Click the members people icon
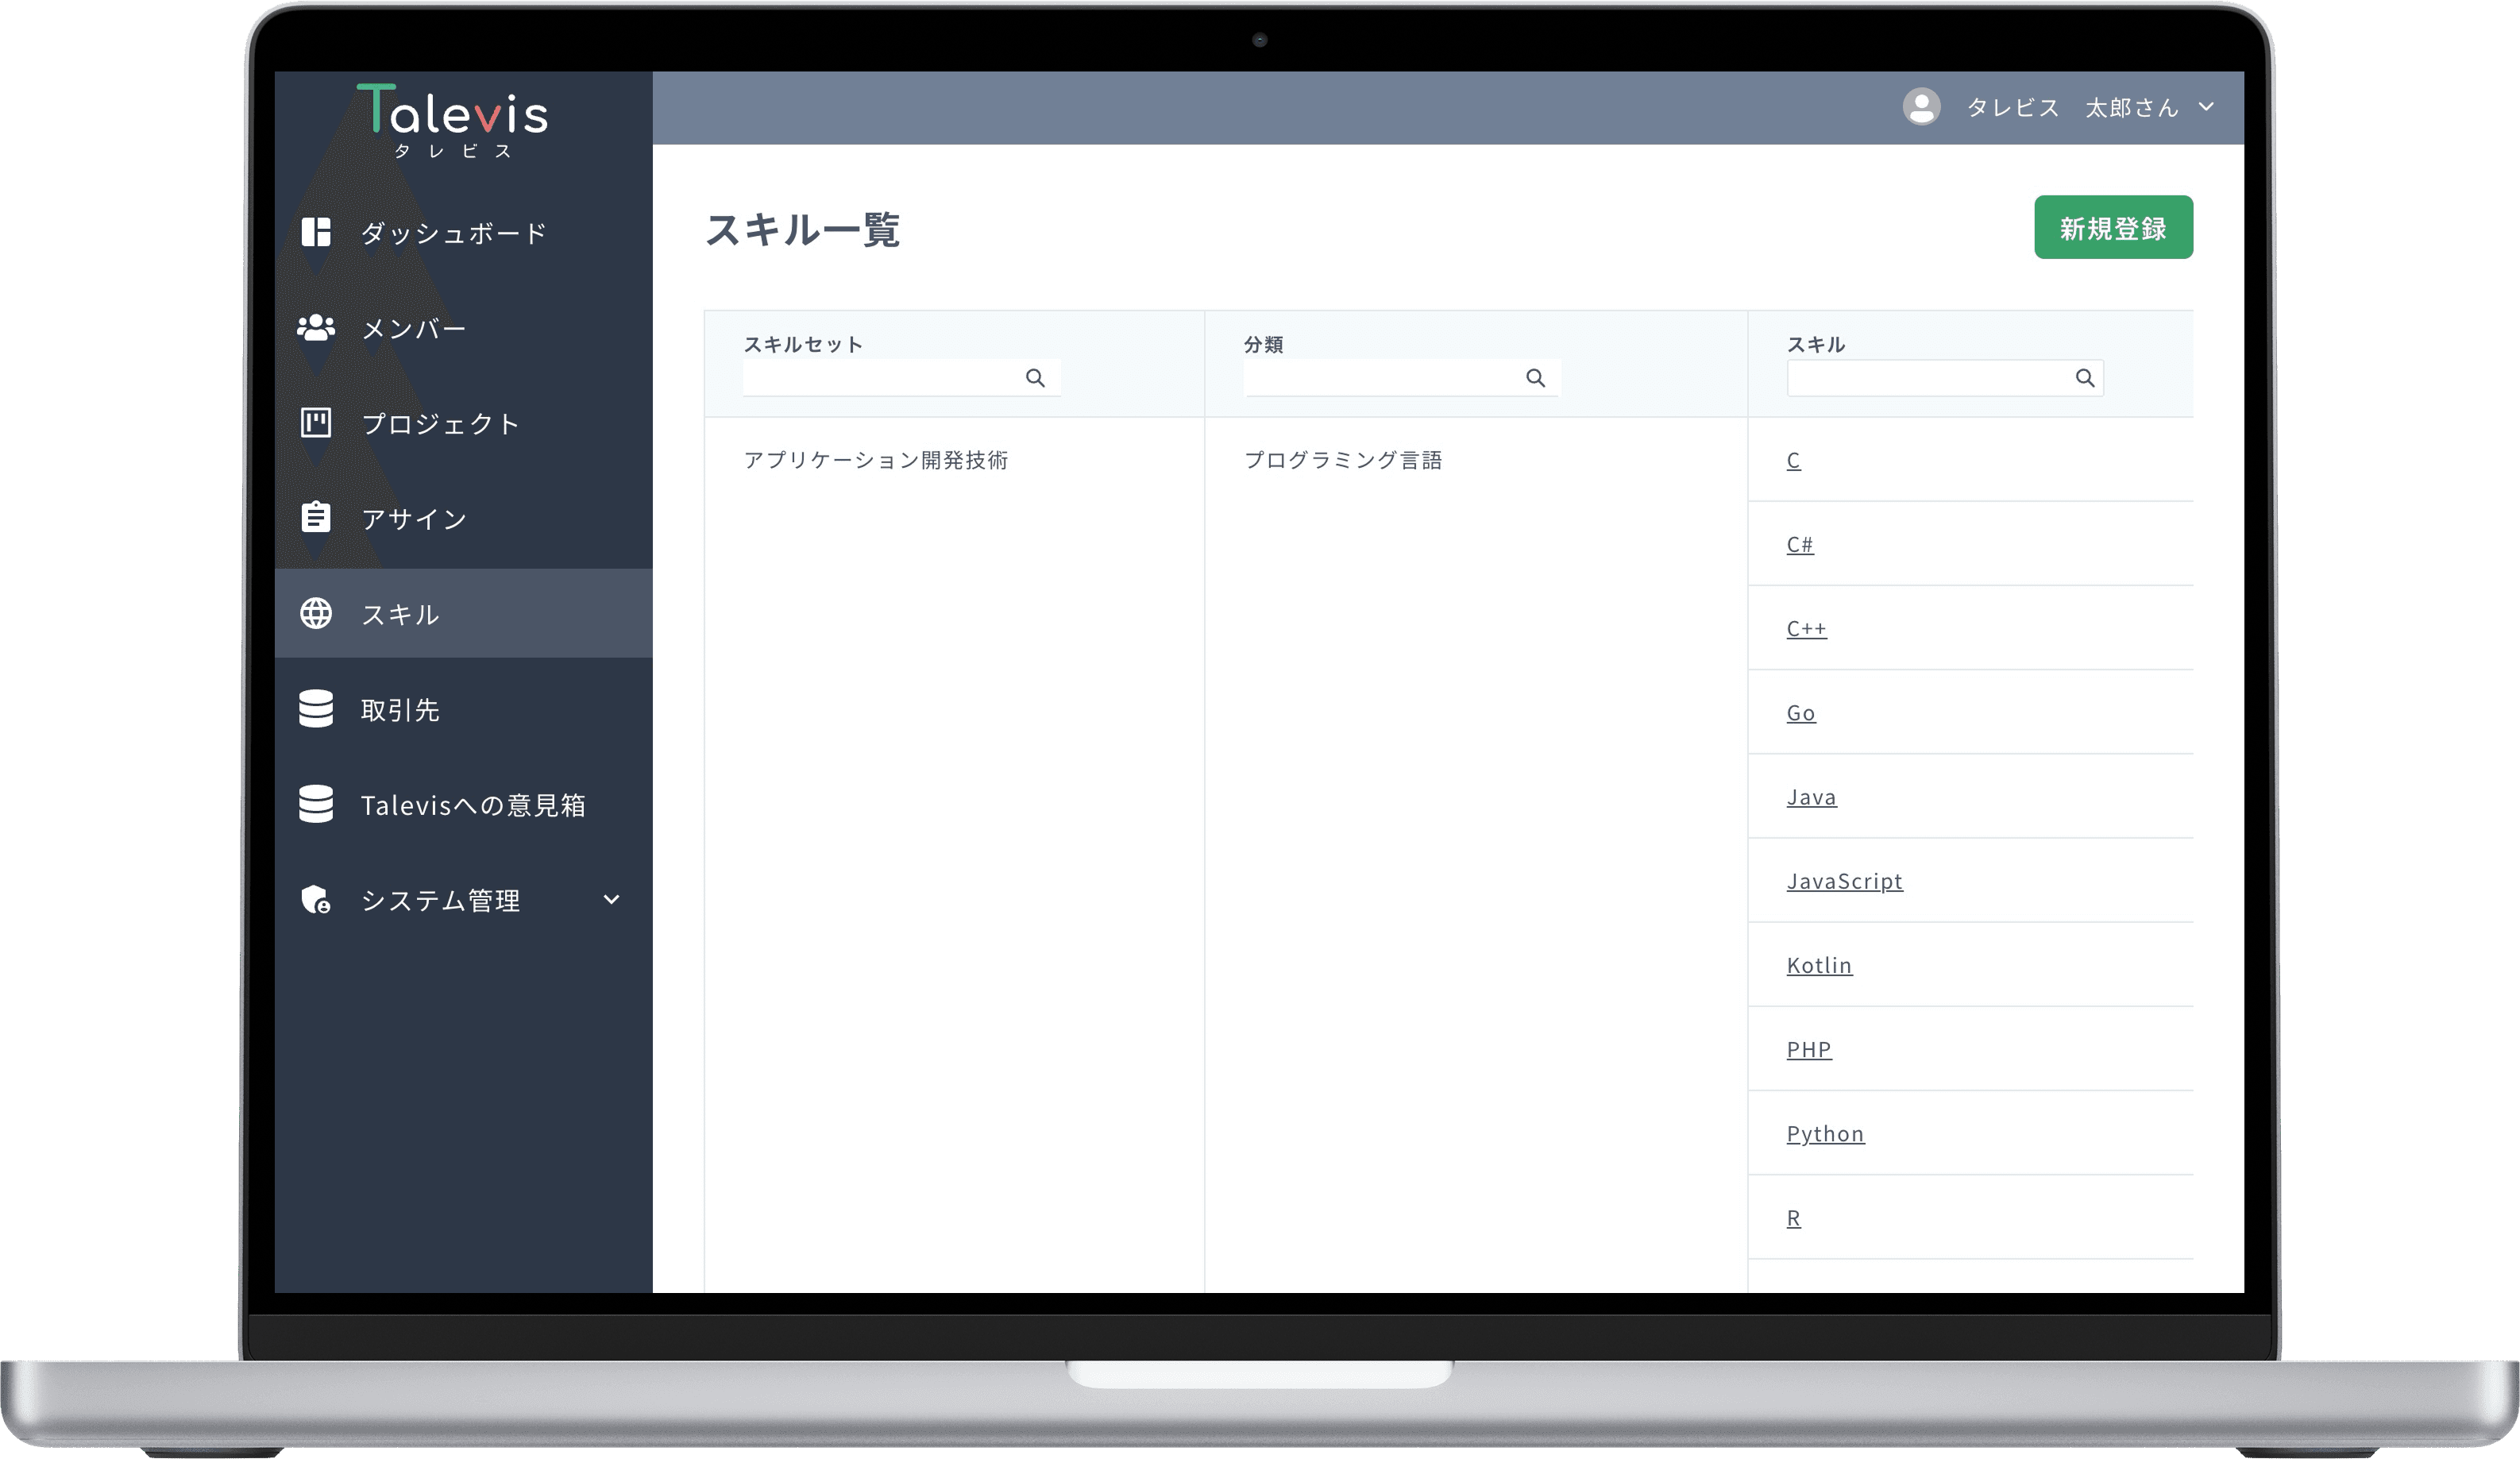2520x1459 pixels. pos(316,327)
